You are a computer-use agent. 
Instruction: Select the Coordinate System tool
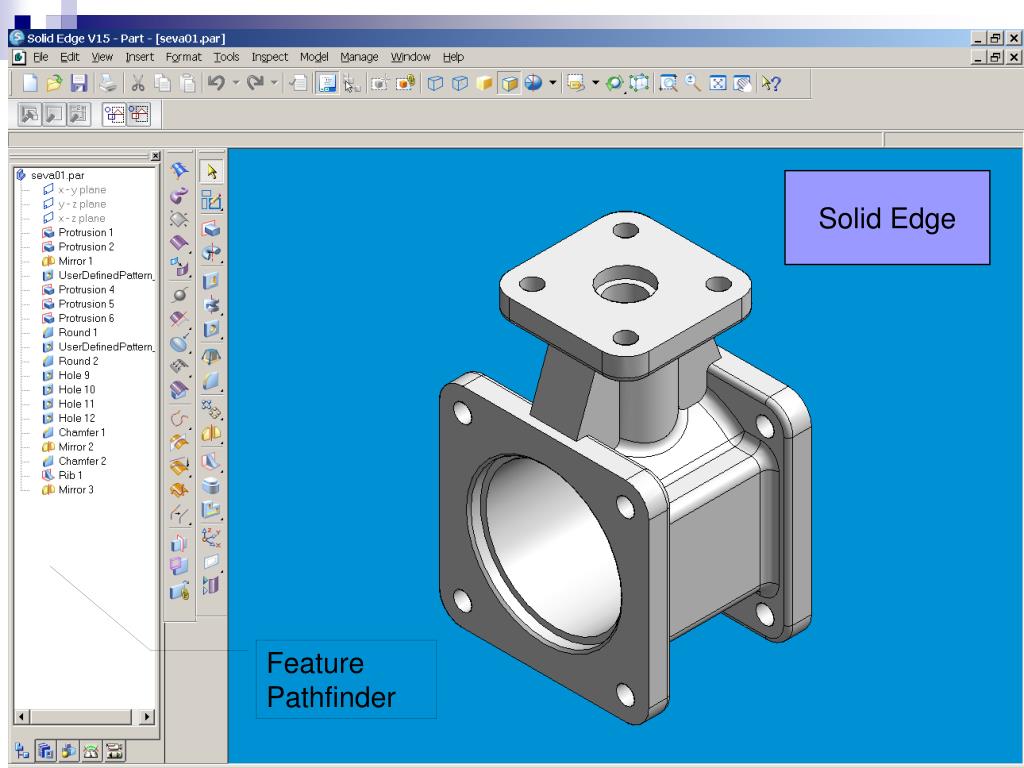(x=211, y=537)
